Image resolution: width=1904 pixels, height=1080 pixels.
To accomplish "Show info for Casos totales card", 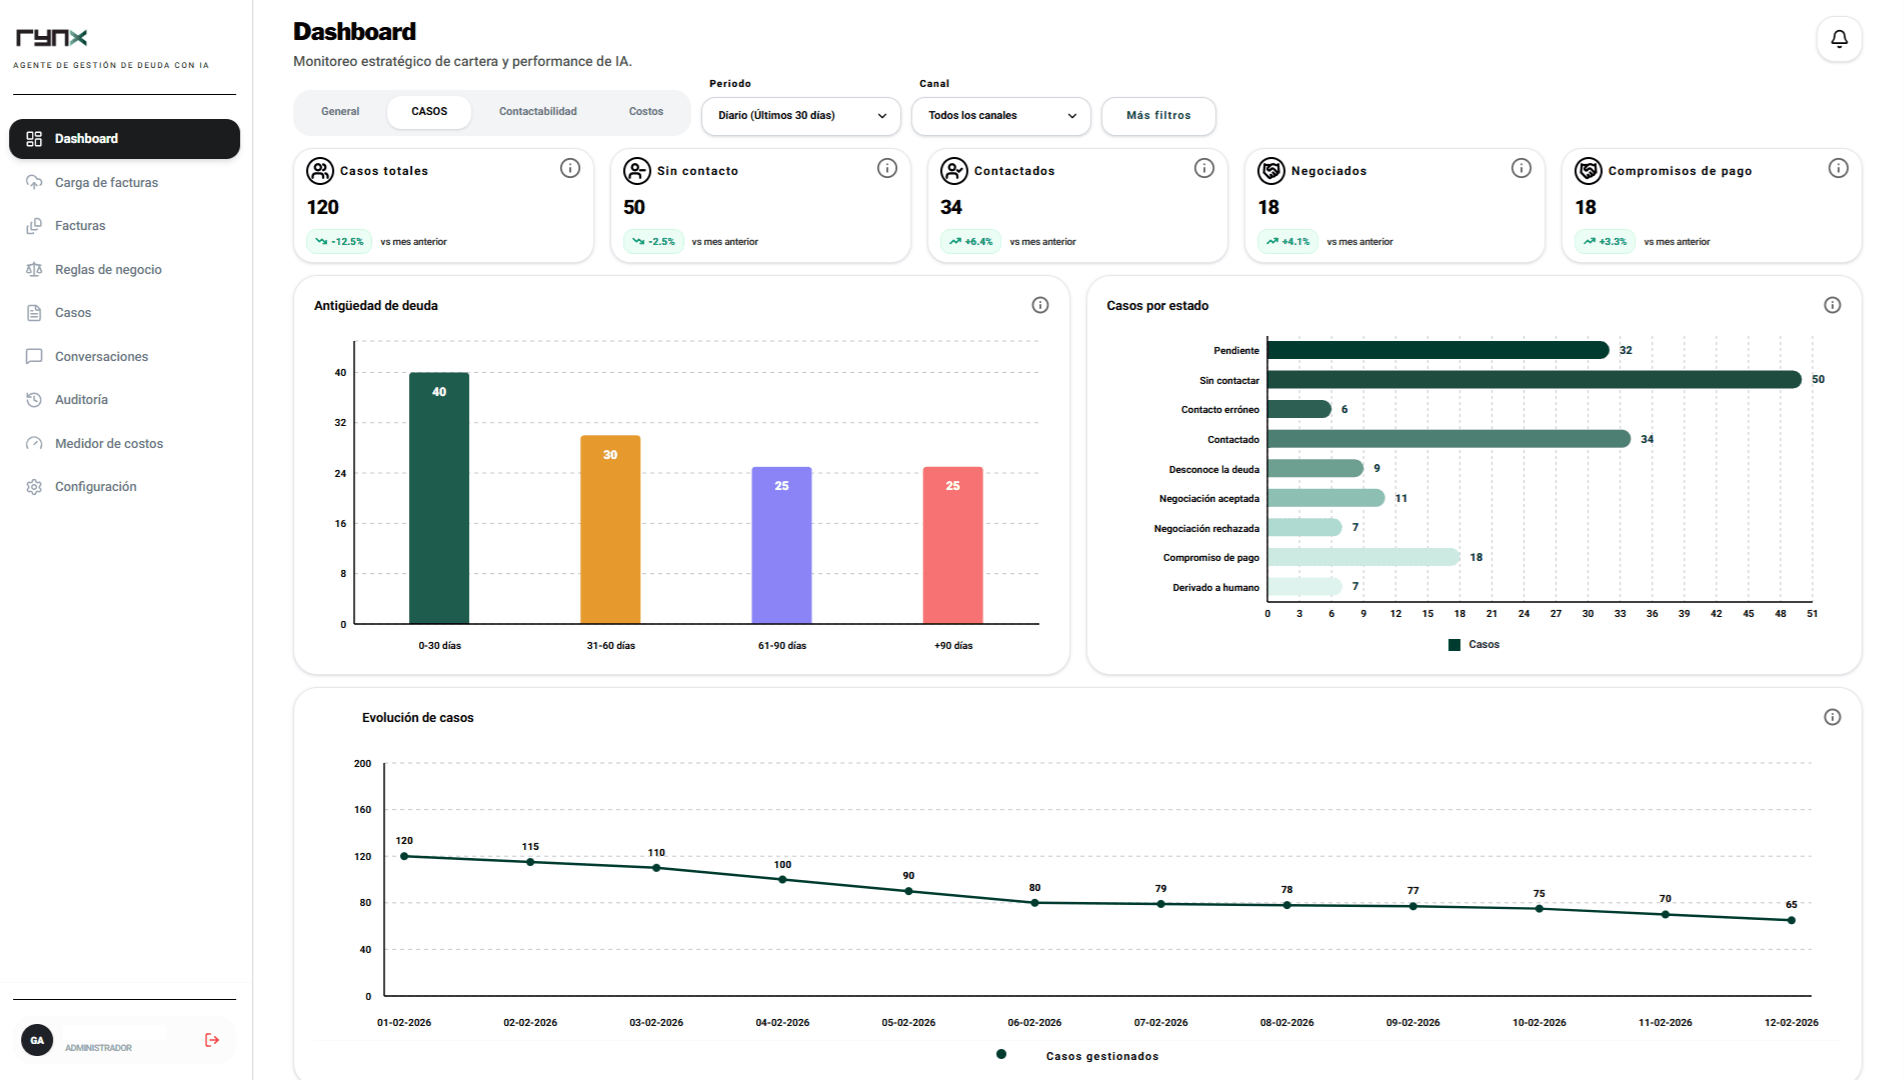I will (x=570, y=168).
